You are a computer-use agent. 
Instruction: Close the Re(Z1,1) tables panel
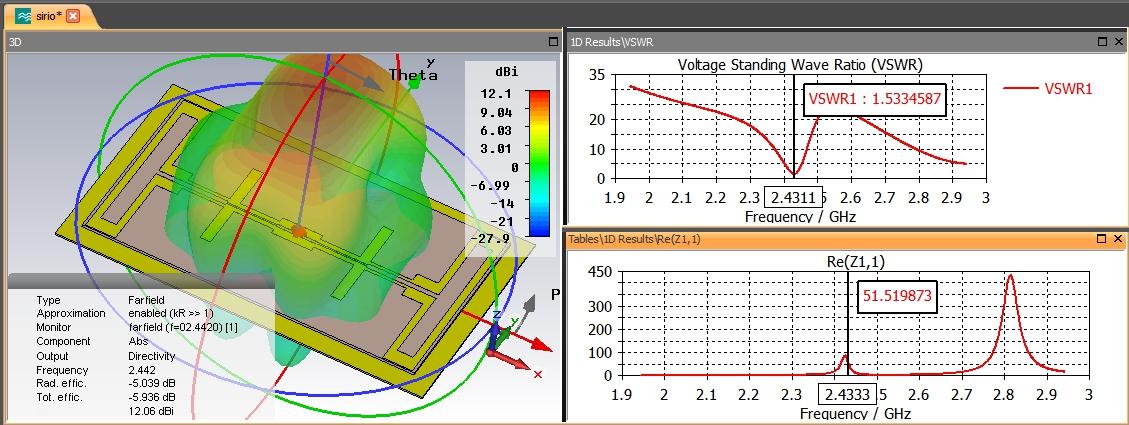pyautogui.click(x=1117, y=238)
